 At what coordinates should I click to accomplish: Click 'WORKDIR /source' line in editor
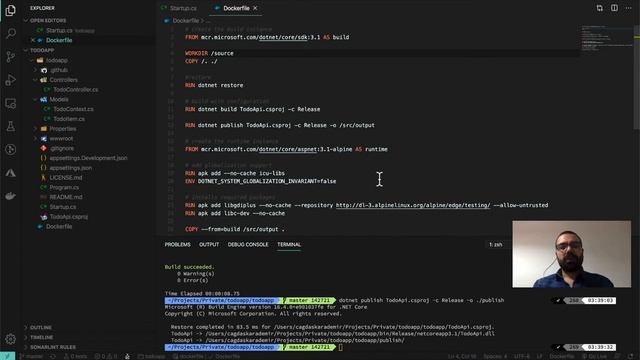point(209,53)
